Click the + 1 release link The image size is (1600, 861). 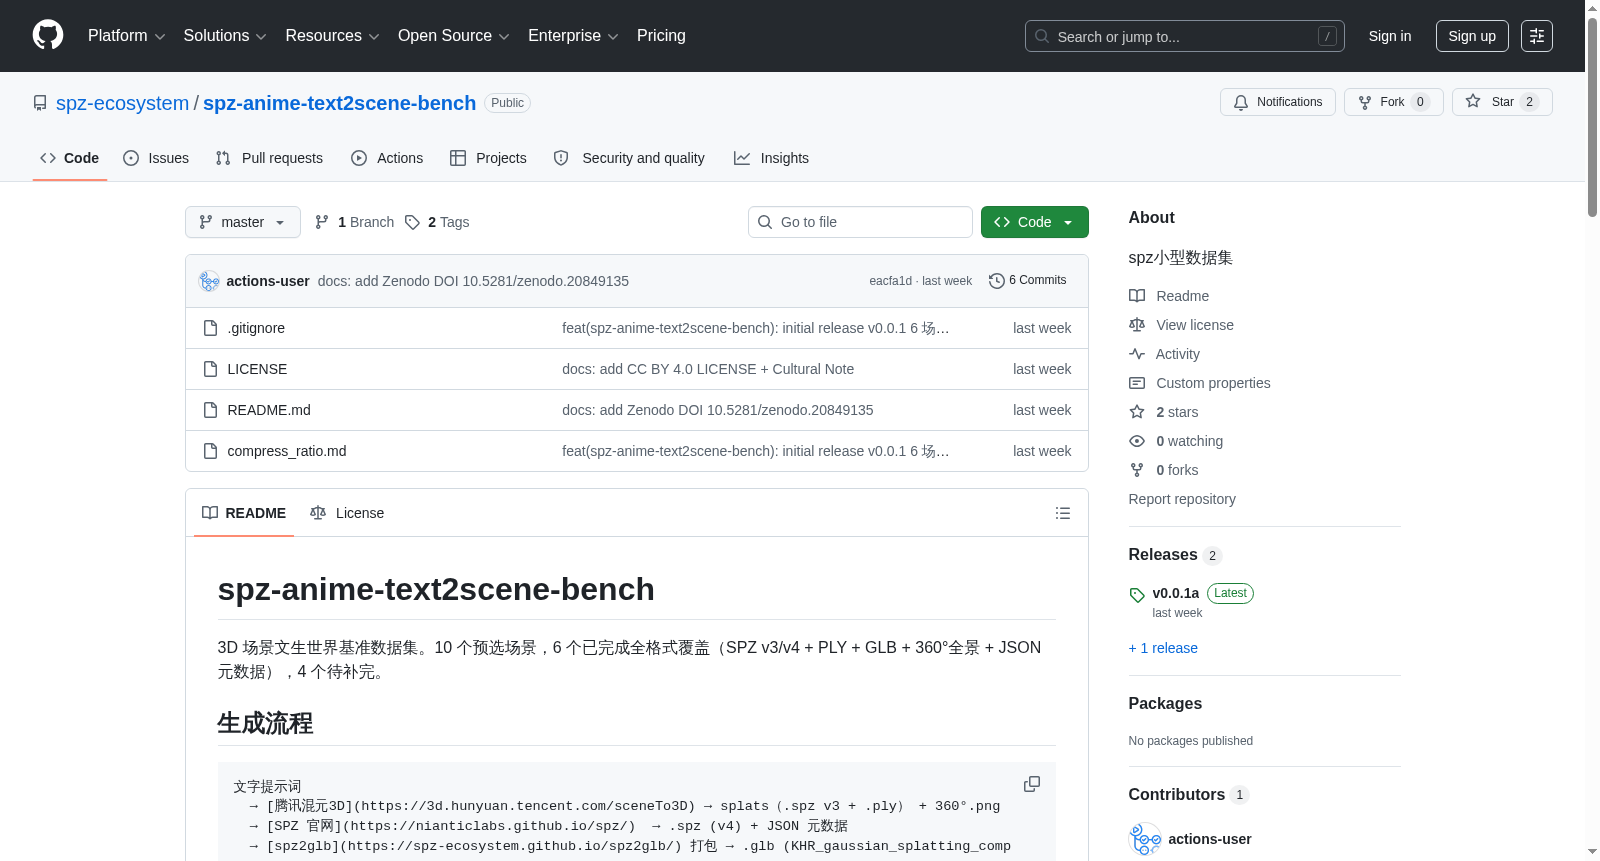tap(1163, 648)
